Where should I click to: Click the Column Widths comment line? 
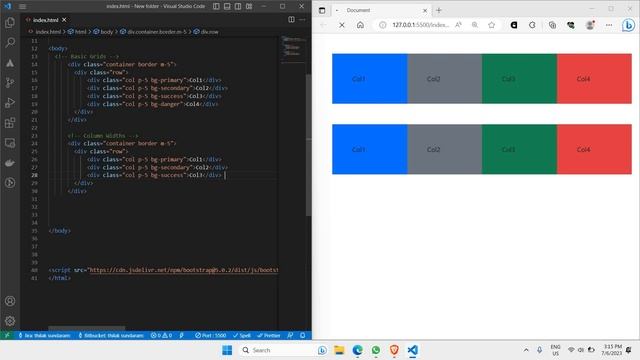tap(103, 136)
